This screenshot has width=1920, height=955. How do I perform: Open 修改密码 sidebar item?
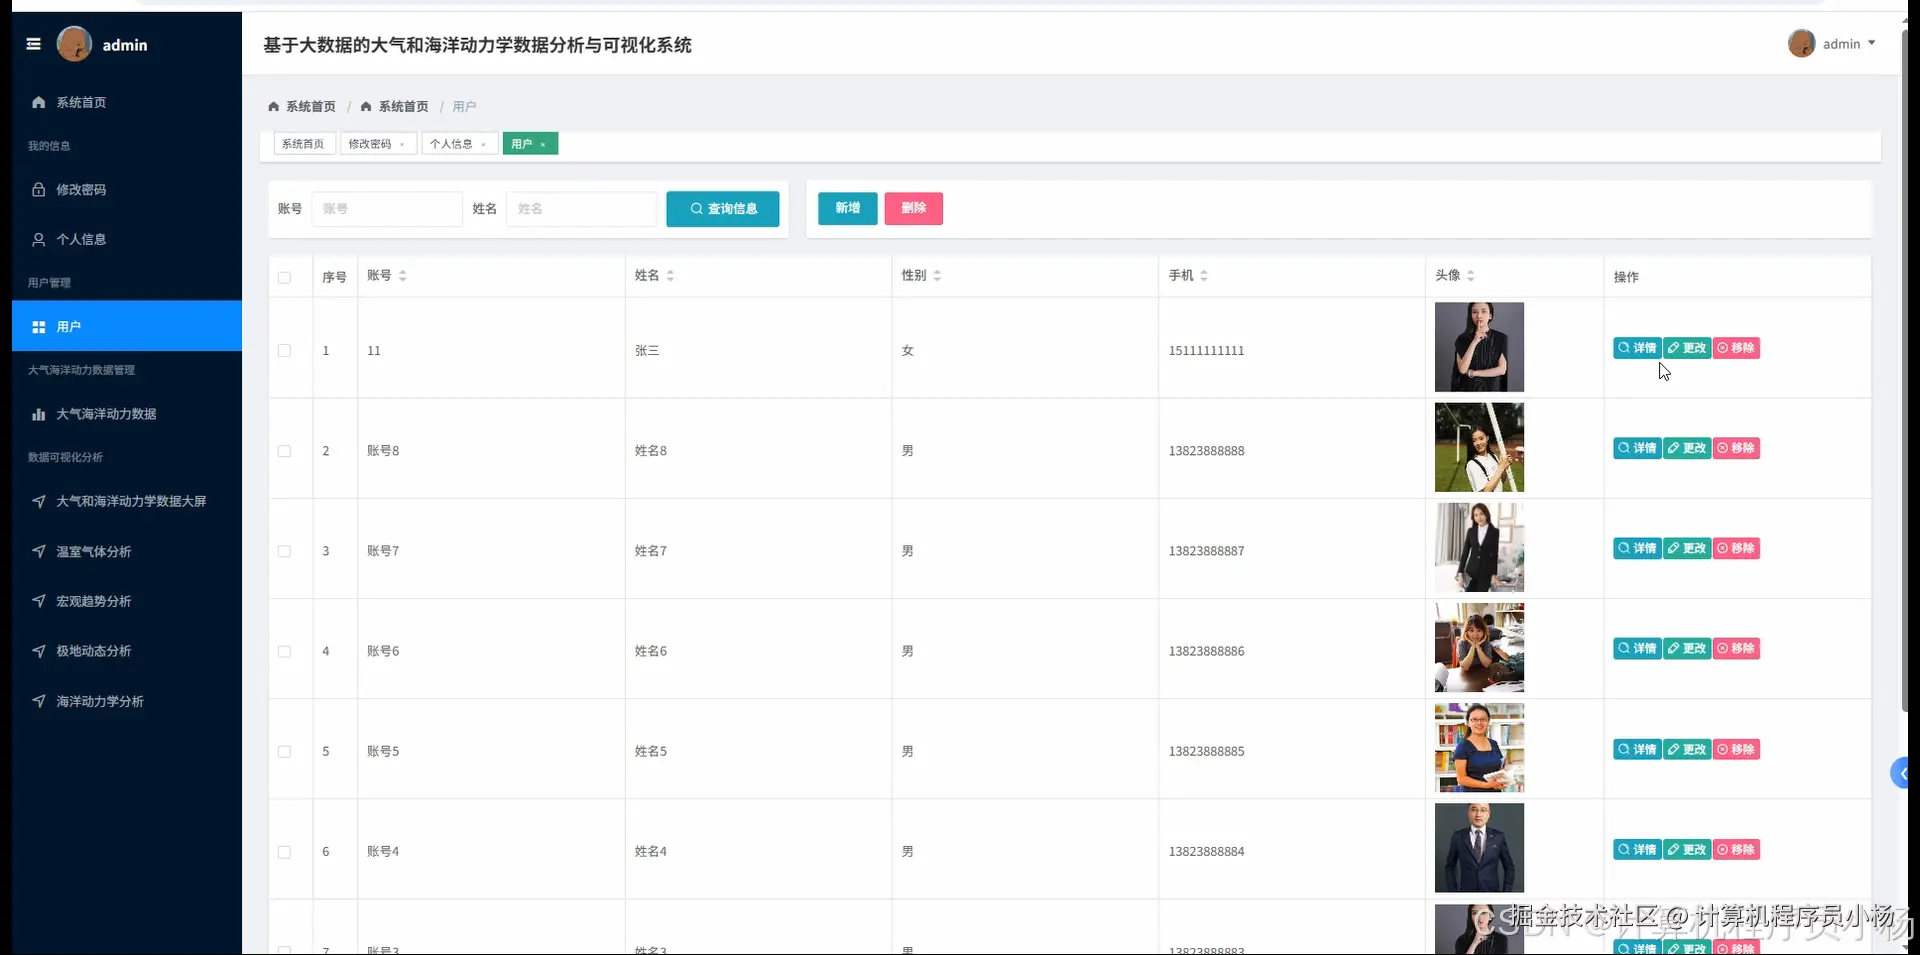click(x=127, y=189)
